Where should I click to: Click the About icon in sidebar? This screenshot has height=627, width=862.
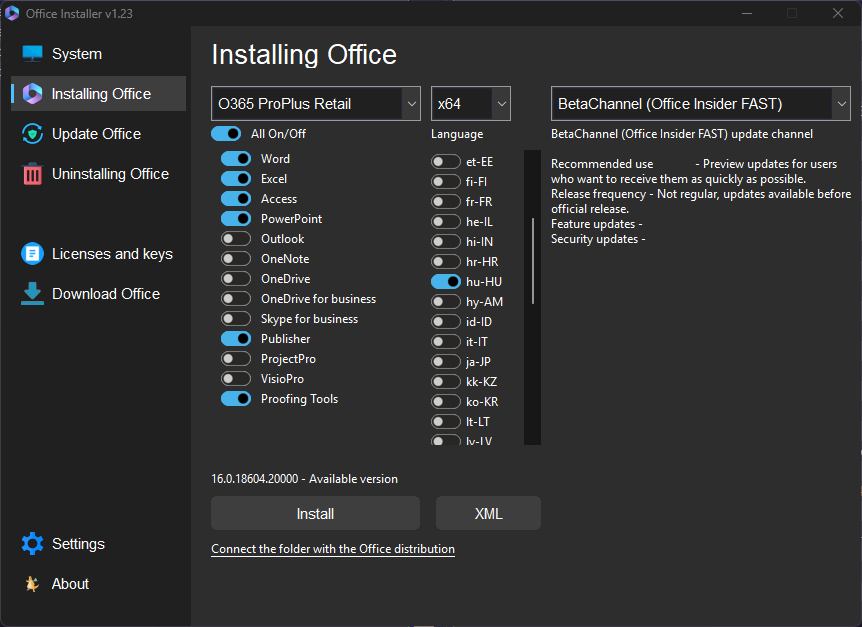(32, 584)
